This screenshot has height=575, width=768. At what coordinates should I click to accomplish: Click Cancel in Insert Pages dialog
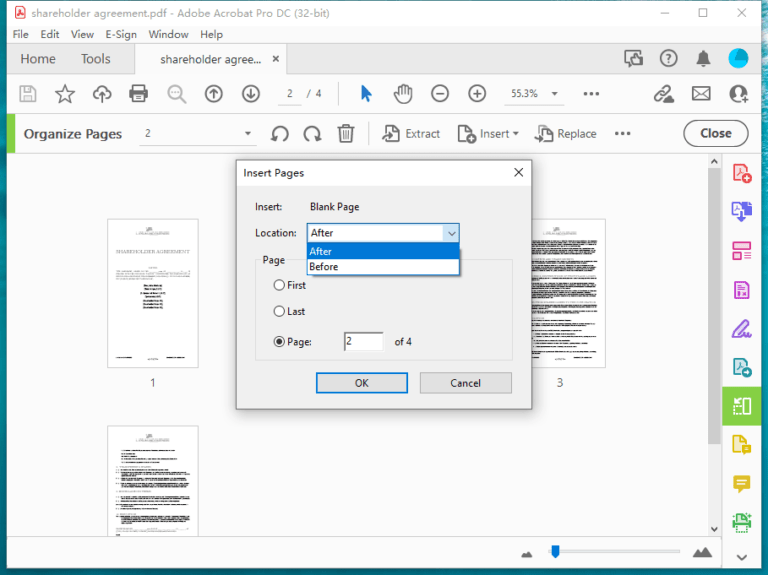tap(465, 383)
